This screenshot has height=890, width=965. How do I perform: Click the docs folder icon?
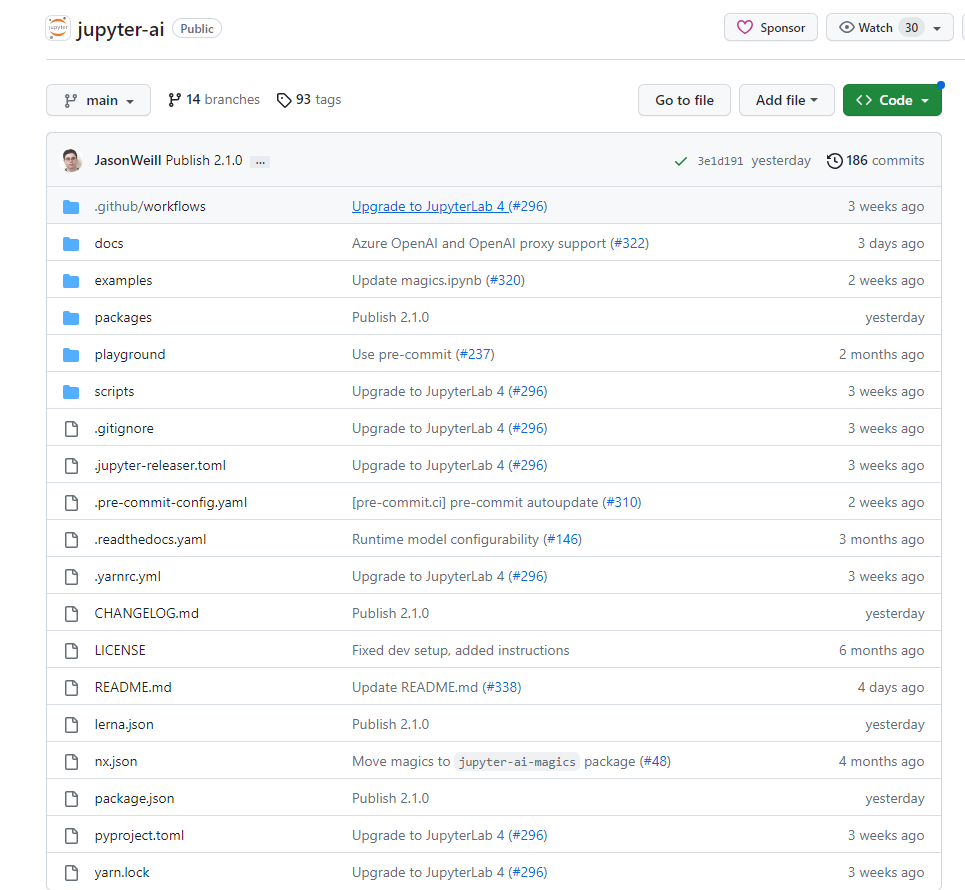[71, 244]
